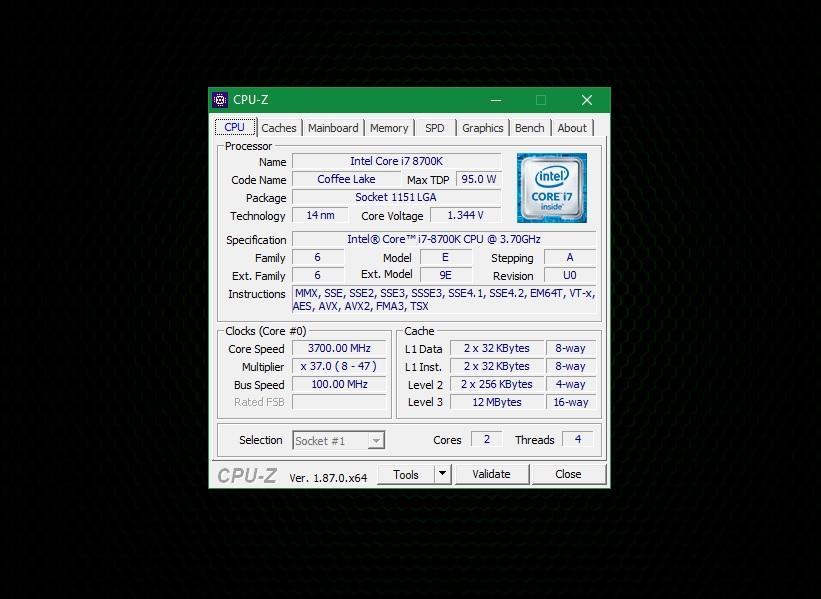
Task: Click the Intel Core i7 logo badge
Action: click(x=551, y=188)
